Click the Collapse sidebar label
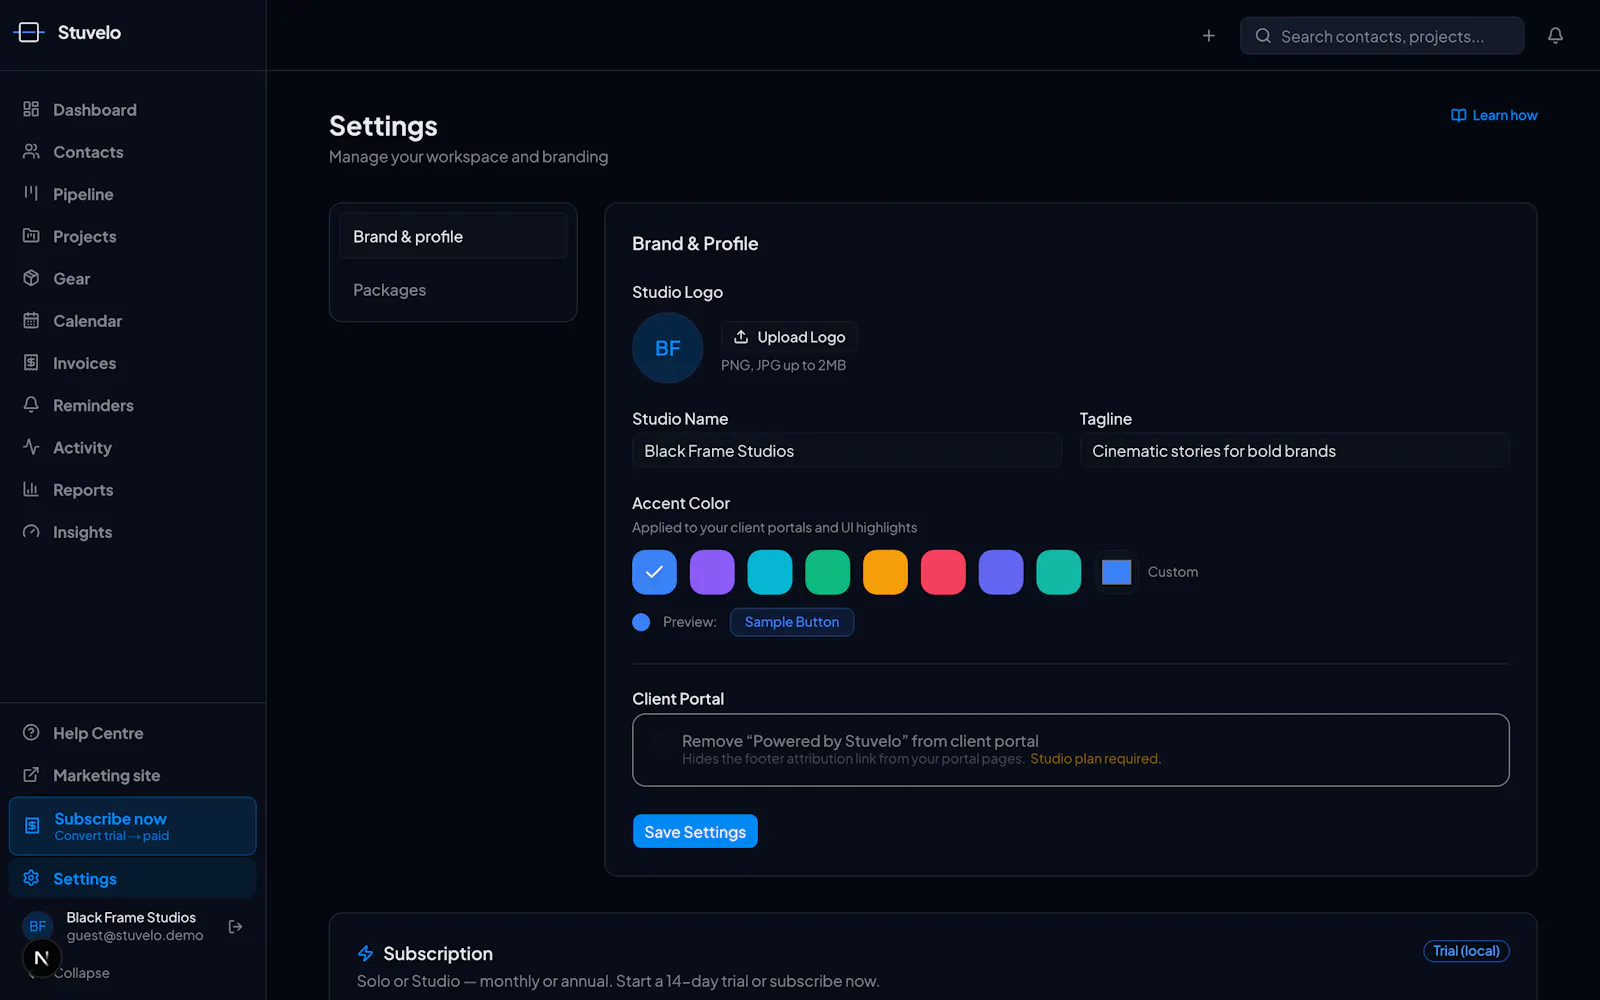This screenshot has height=1000, width=1600. coord(82,973)
